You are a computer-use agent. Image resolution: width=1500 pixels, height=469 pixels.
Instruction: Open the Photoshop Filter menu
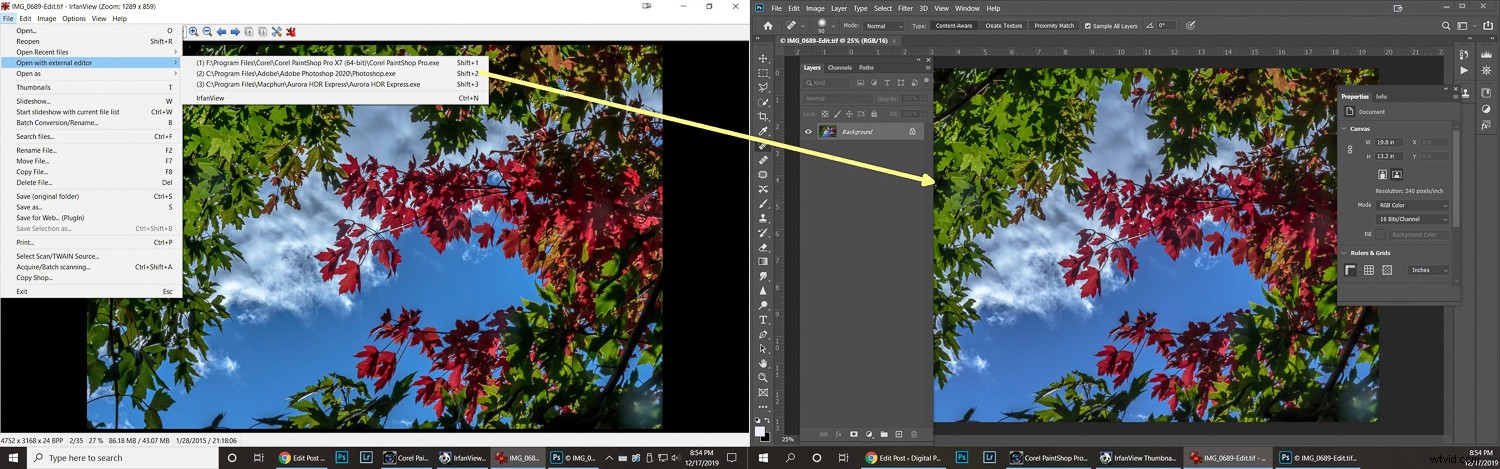tap(905, 8)
